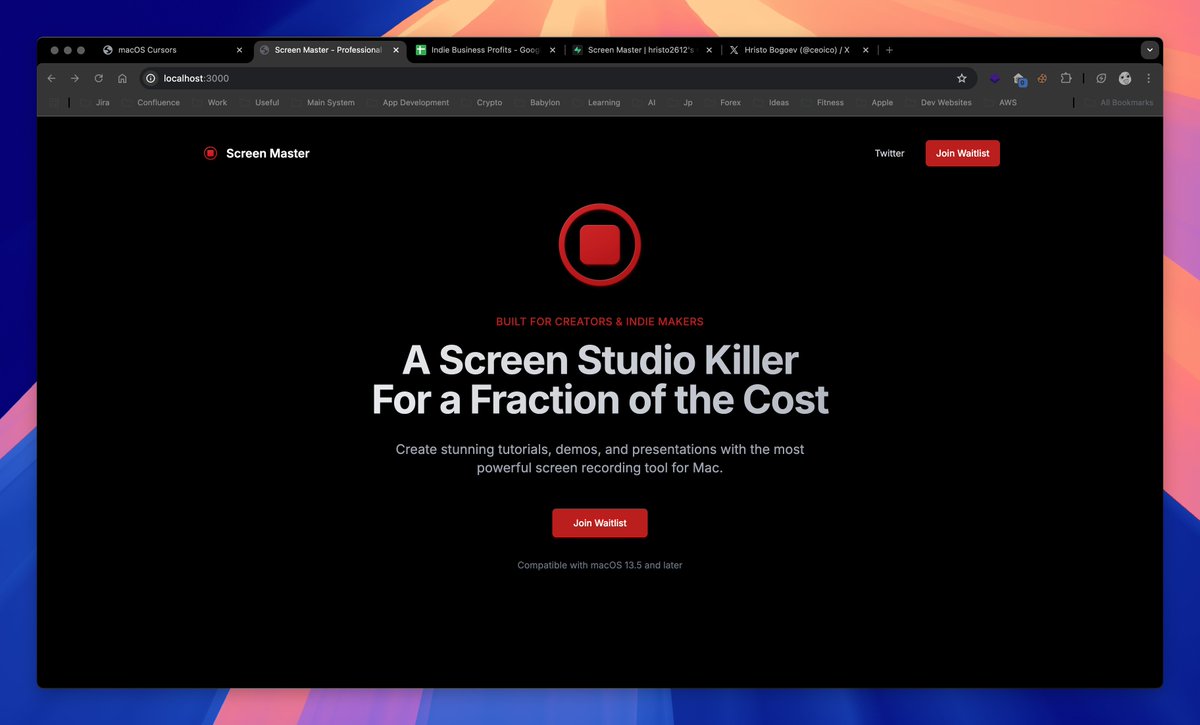Open the Useful bookmarks folder
The image size is (1200, 725).
(x=259, y=102)
